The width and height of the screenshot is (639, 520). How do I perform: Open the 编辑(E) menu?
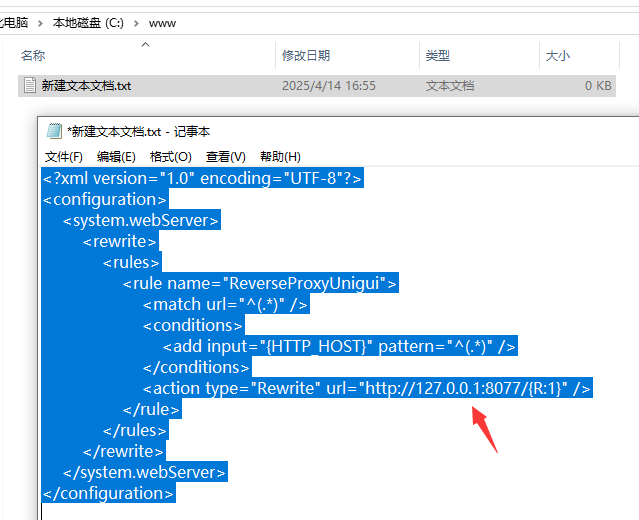[116, 157]
